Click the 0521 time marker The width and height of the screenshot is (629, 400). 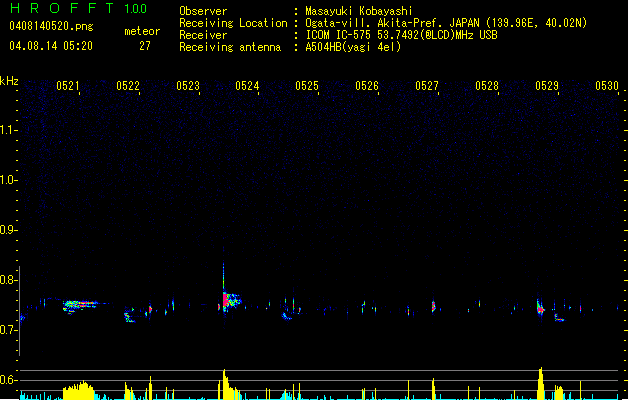click(67, 85)
